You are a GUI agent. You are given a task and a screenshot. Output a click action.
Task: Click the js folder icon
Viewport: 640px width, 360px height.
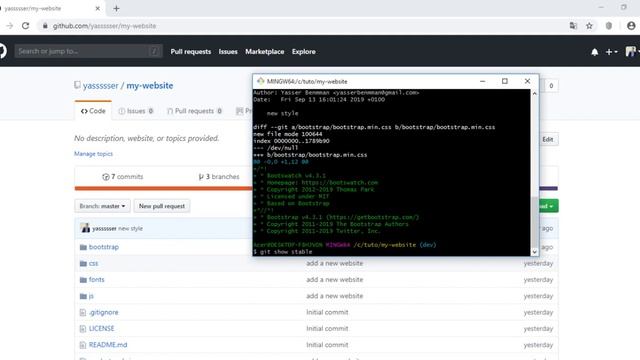(83, 296)
